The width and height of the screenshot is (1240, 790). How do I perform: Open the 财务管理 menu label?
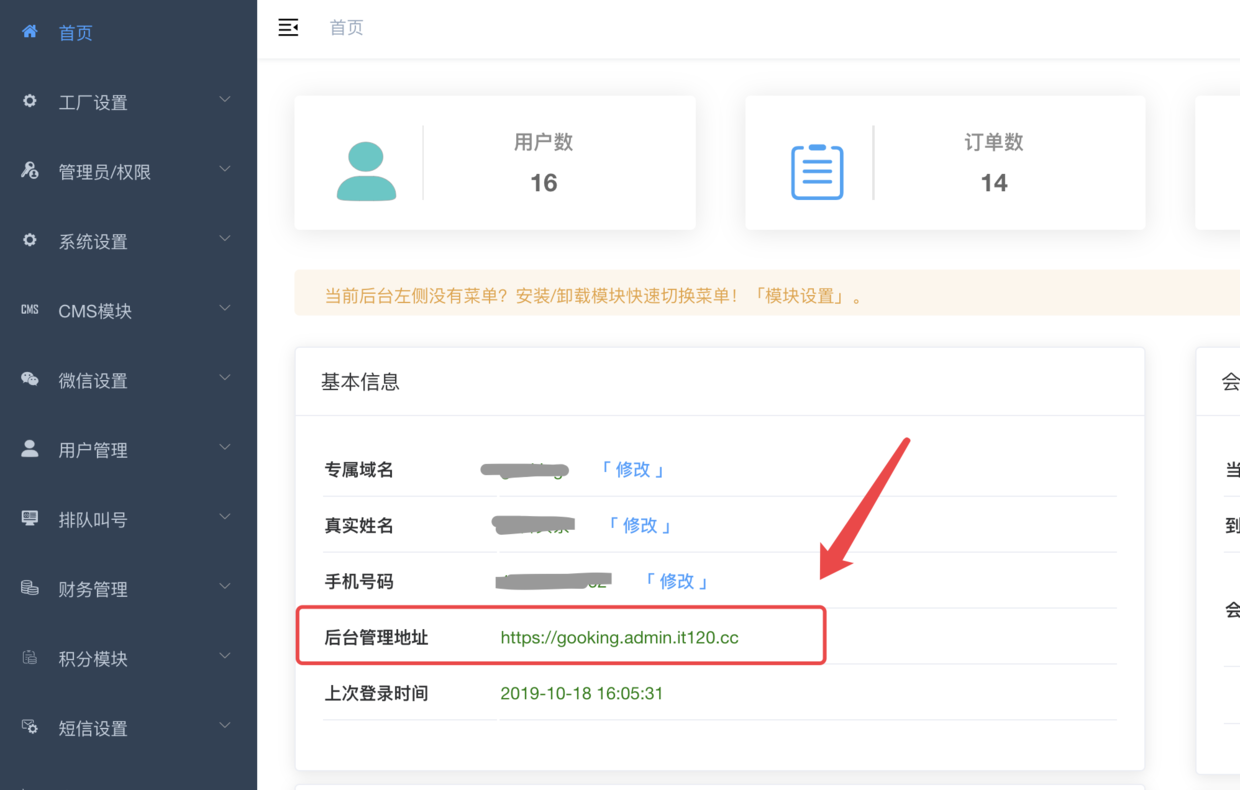coord(93,590)
